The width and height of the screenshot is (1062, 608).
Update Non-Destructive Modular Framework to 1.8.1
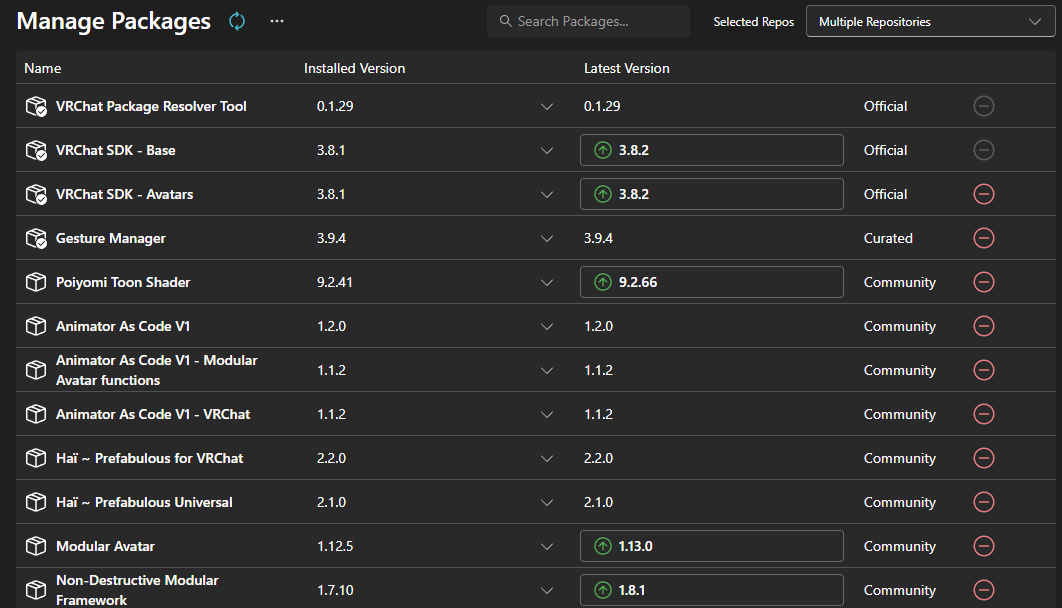click(712, 590)
